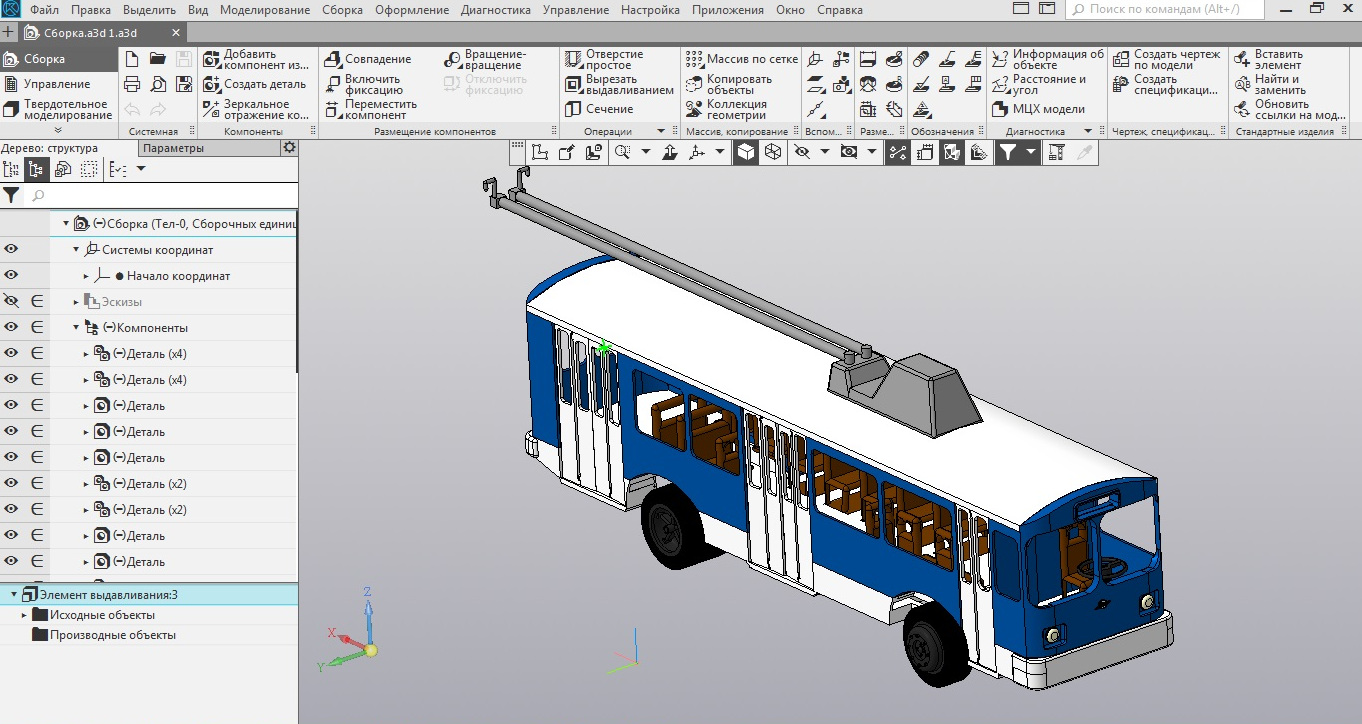Select Производные объекты row
This screenshot has width=1362, height=724.
(149, 635)
